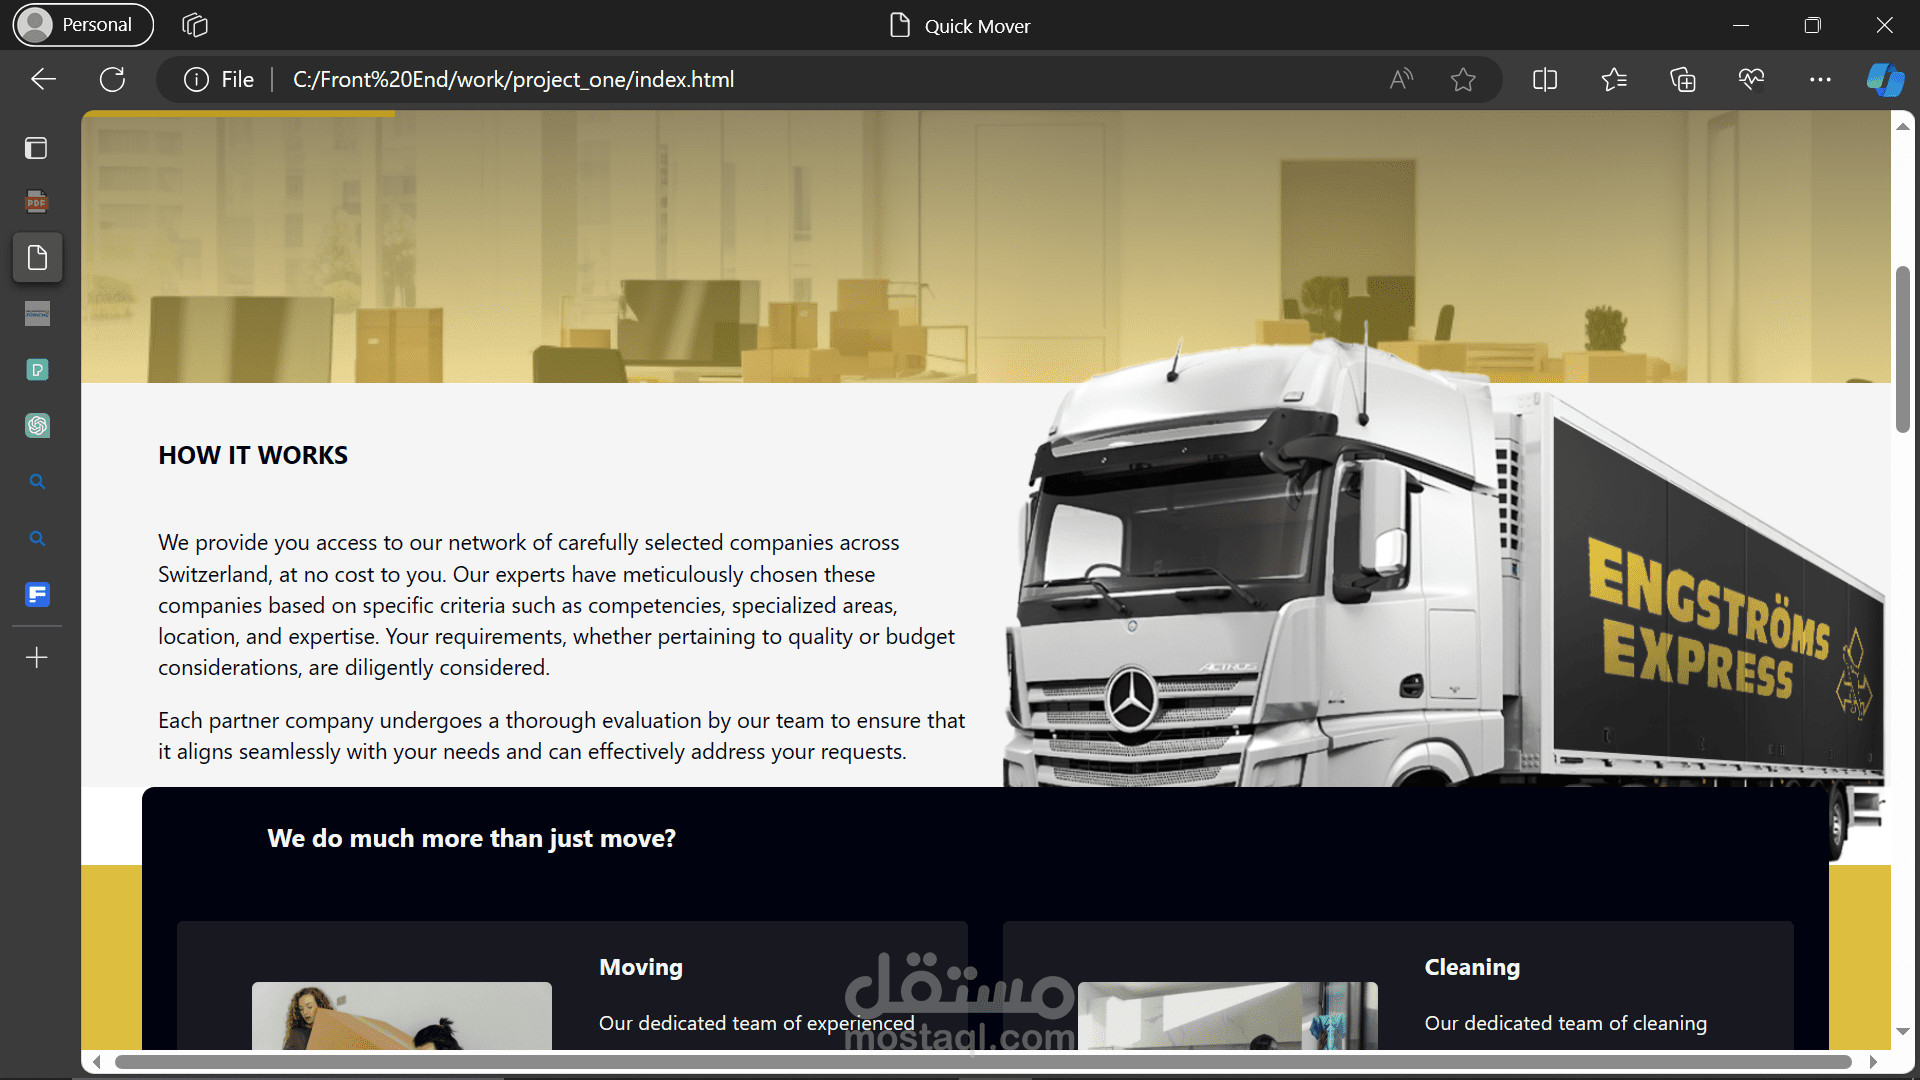Switch to the blue F icon tab
This screenshot has height=1080, width=1920.
37,595
